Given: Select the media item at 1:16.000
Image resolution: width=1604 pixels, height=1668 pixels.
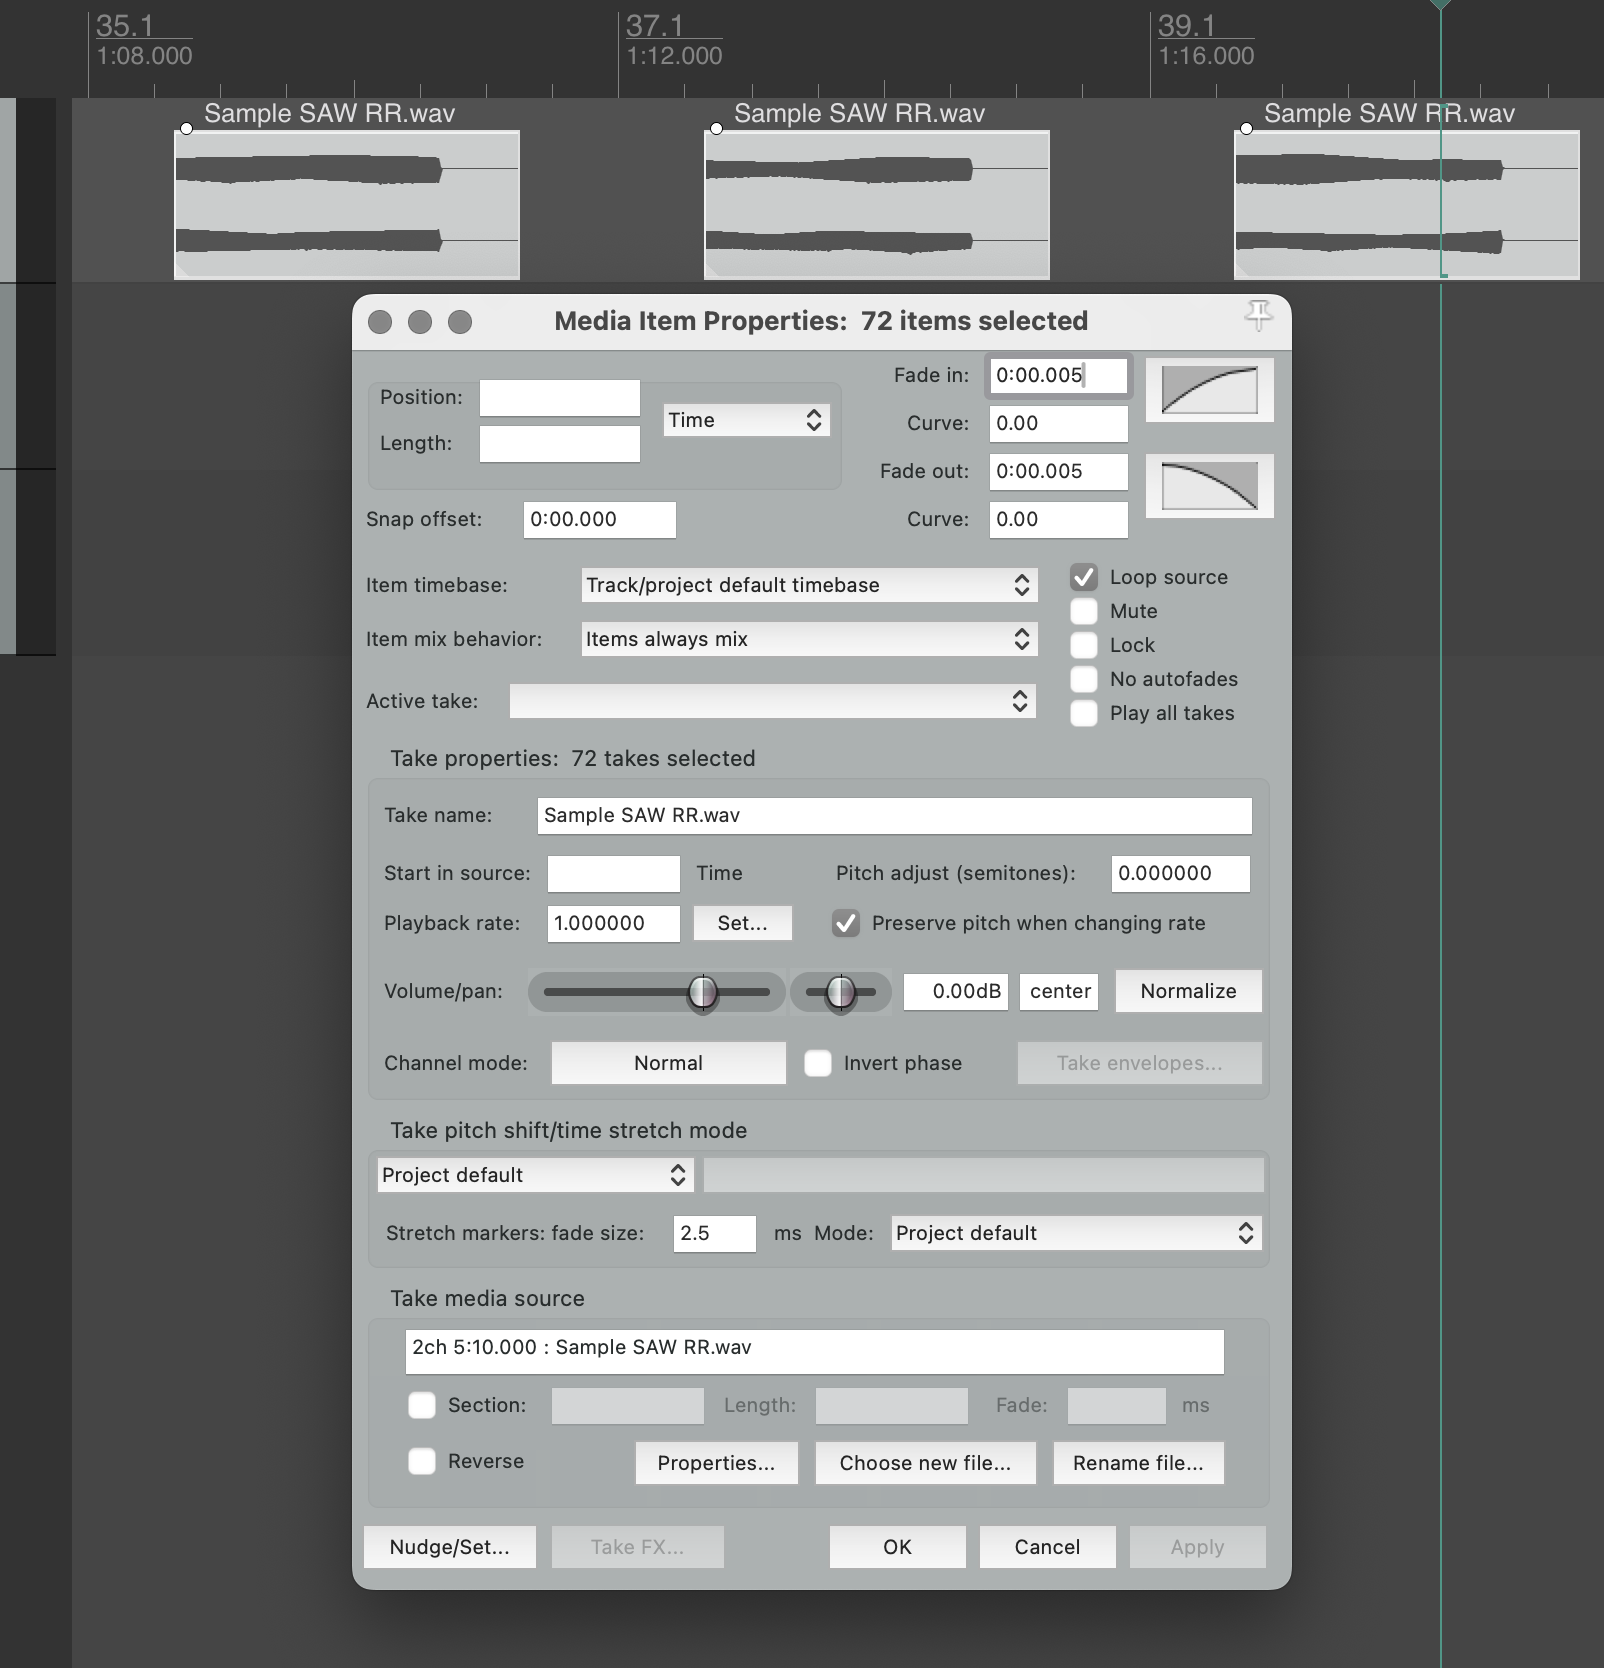Looking at the screenshot, I should point(1406,204).
